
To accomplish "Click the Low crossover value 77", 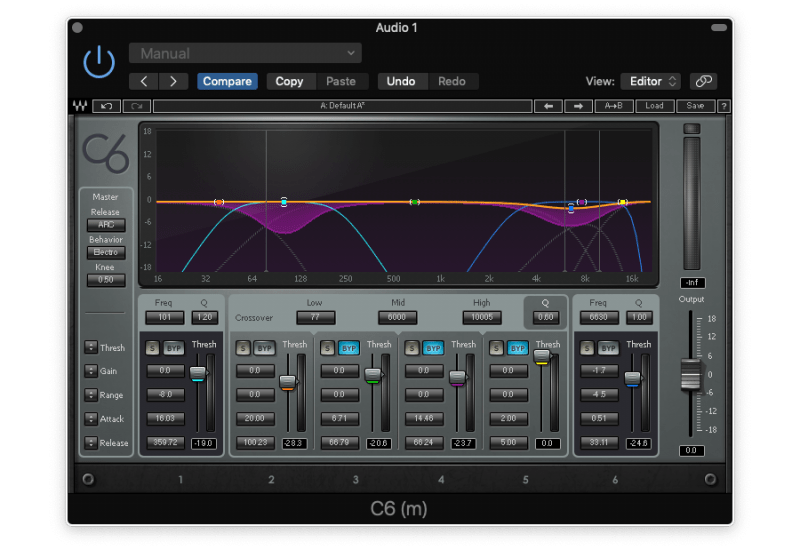I will point(316,317).
